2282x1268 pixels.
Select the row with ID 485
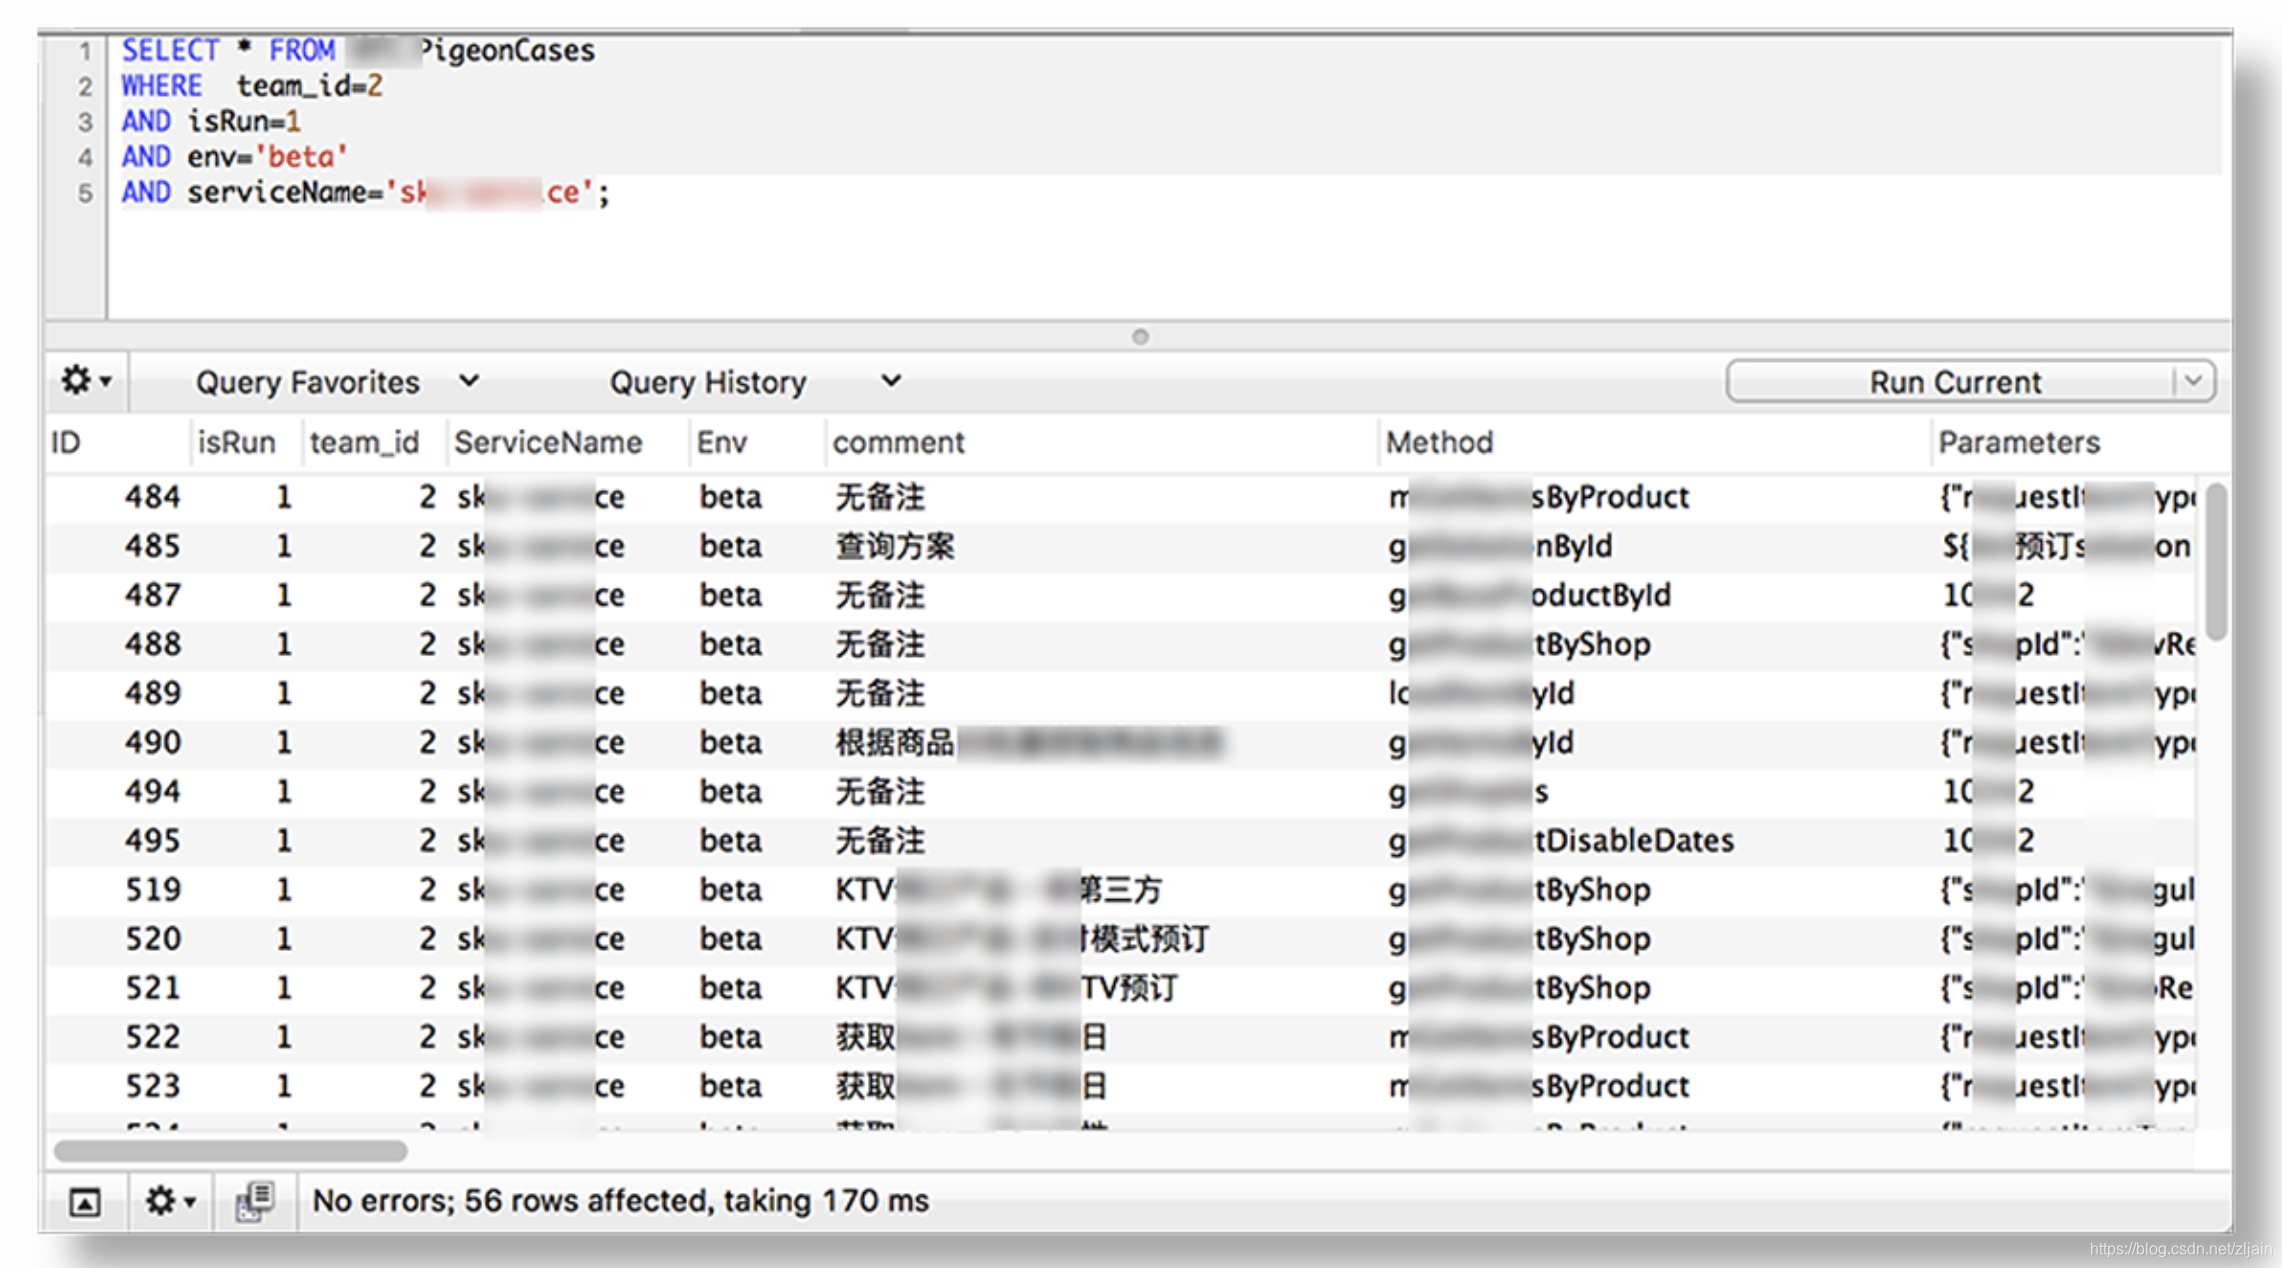[x=1120, y=546]
